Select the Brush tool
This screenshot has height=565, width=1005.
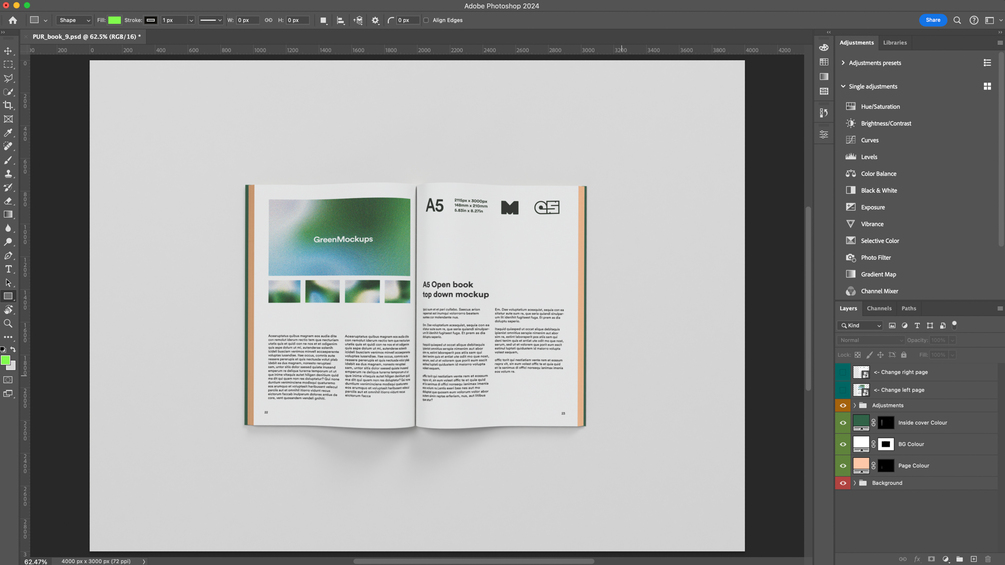[8, 160]
